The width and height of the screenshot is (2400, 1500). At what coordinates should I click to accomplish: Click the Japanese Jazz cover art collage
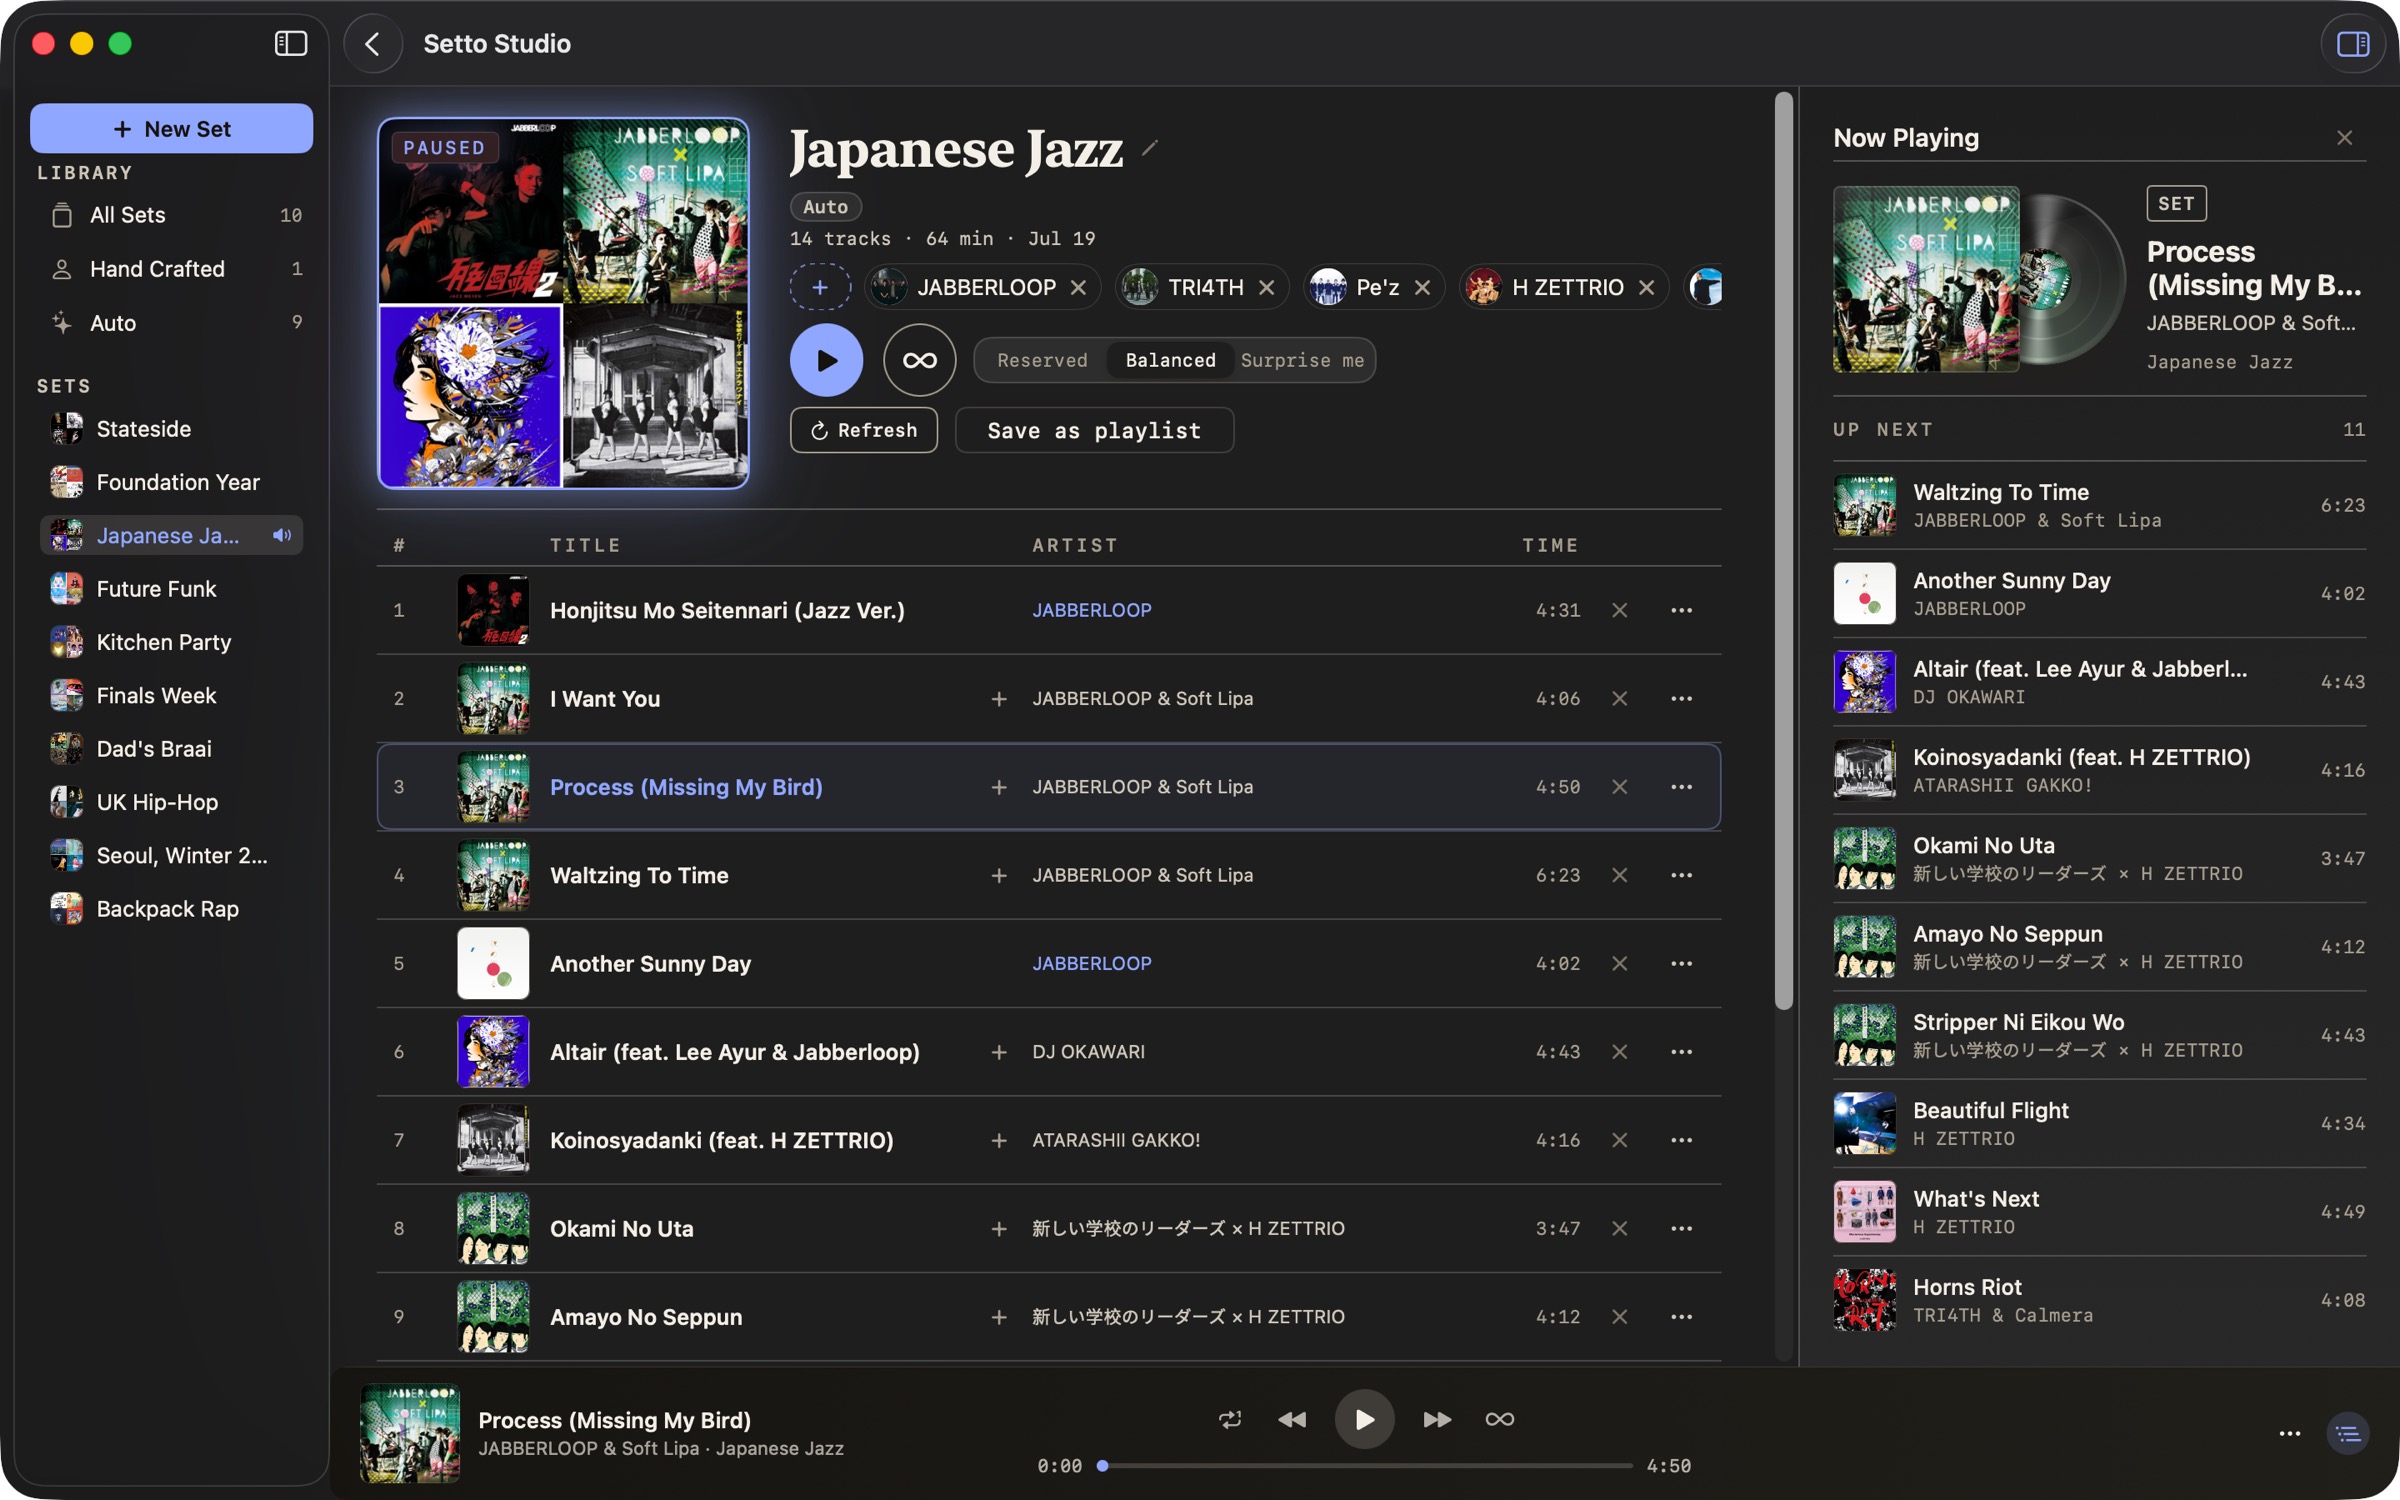tap(563, 303)
